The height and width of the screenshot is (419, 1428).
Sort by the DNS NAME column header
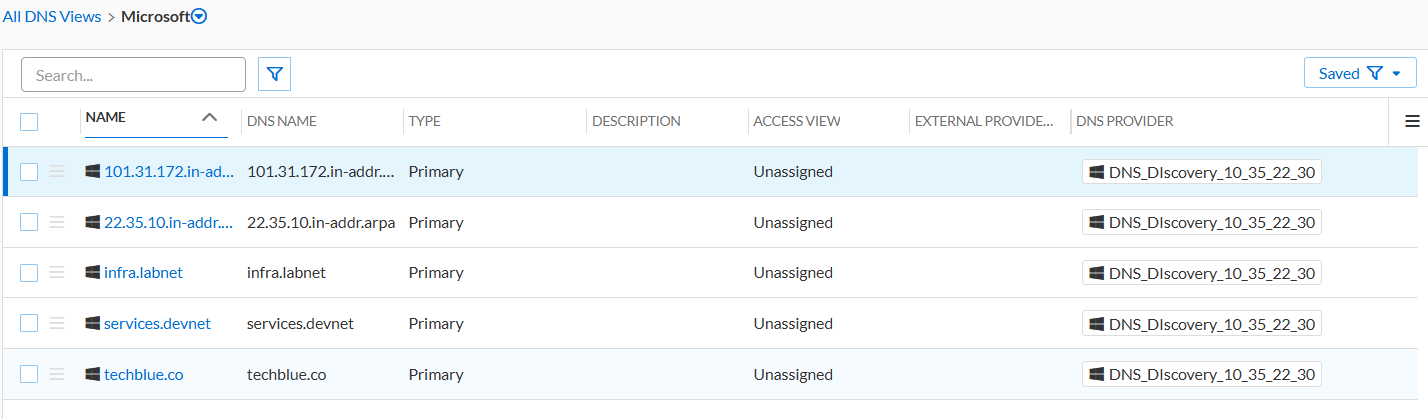[282, 121]
